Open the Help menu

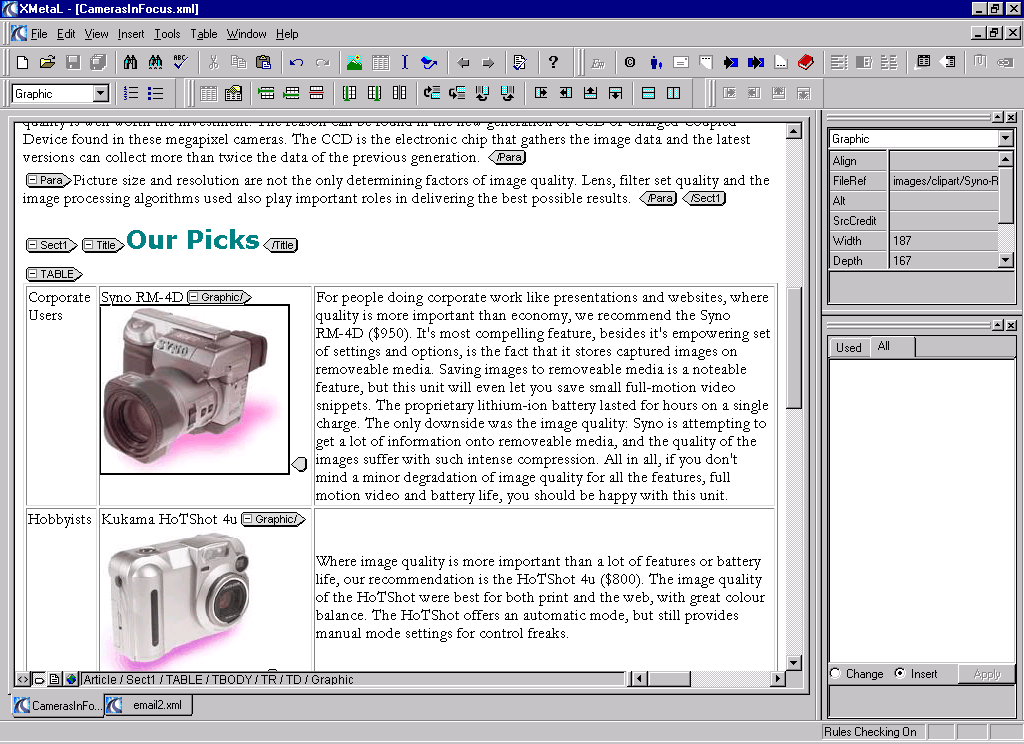point(287,34)
